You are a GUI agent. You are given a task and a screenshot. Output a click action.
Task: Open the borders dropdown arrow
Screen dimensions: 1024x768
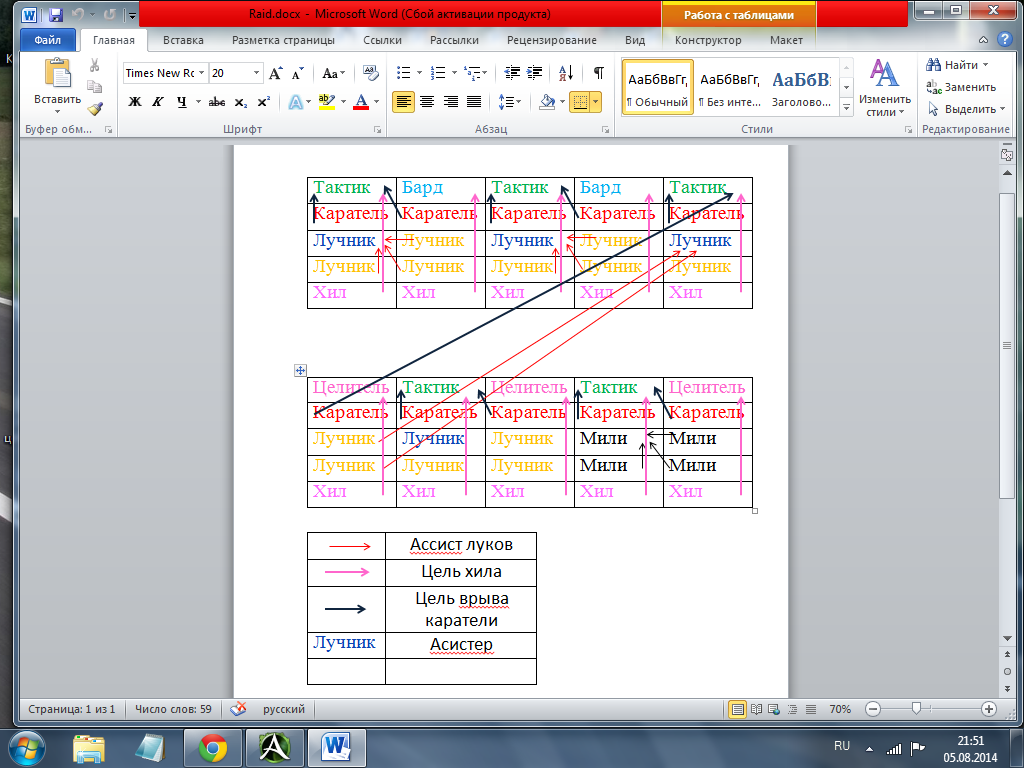tap(596, 102)
